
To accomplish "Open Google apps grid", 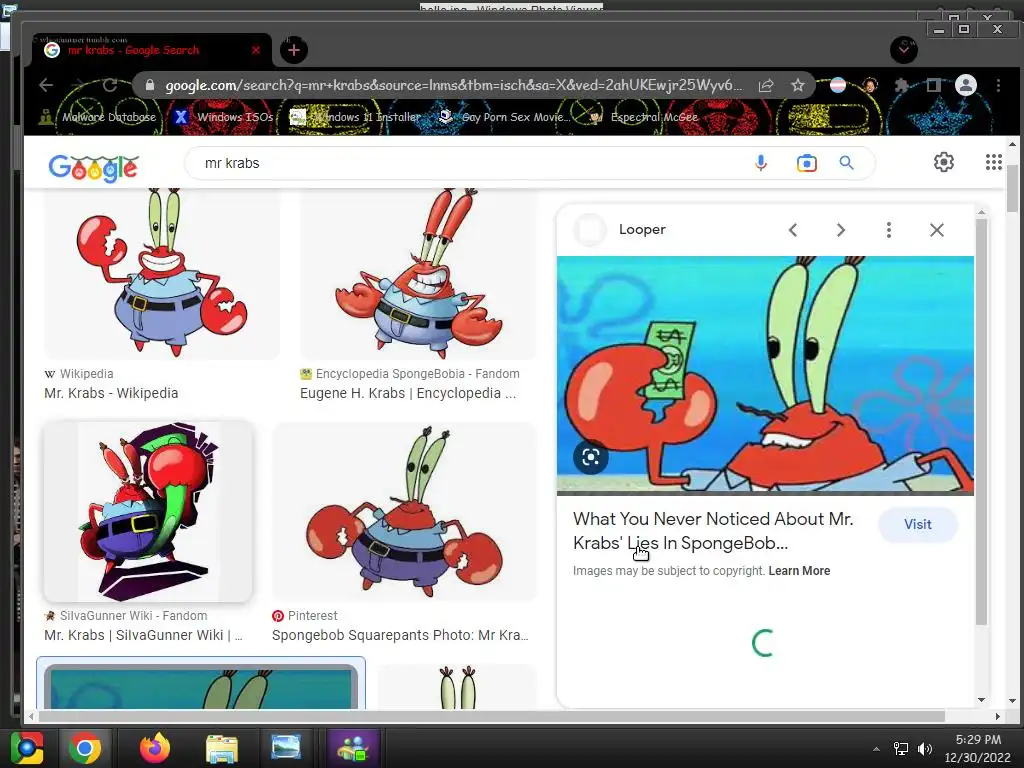I will 993,162.
